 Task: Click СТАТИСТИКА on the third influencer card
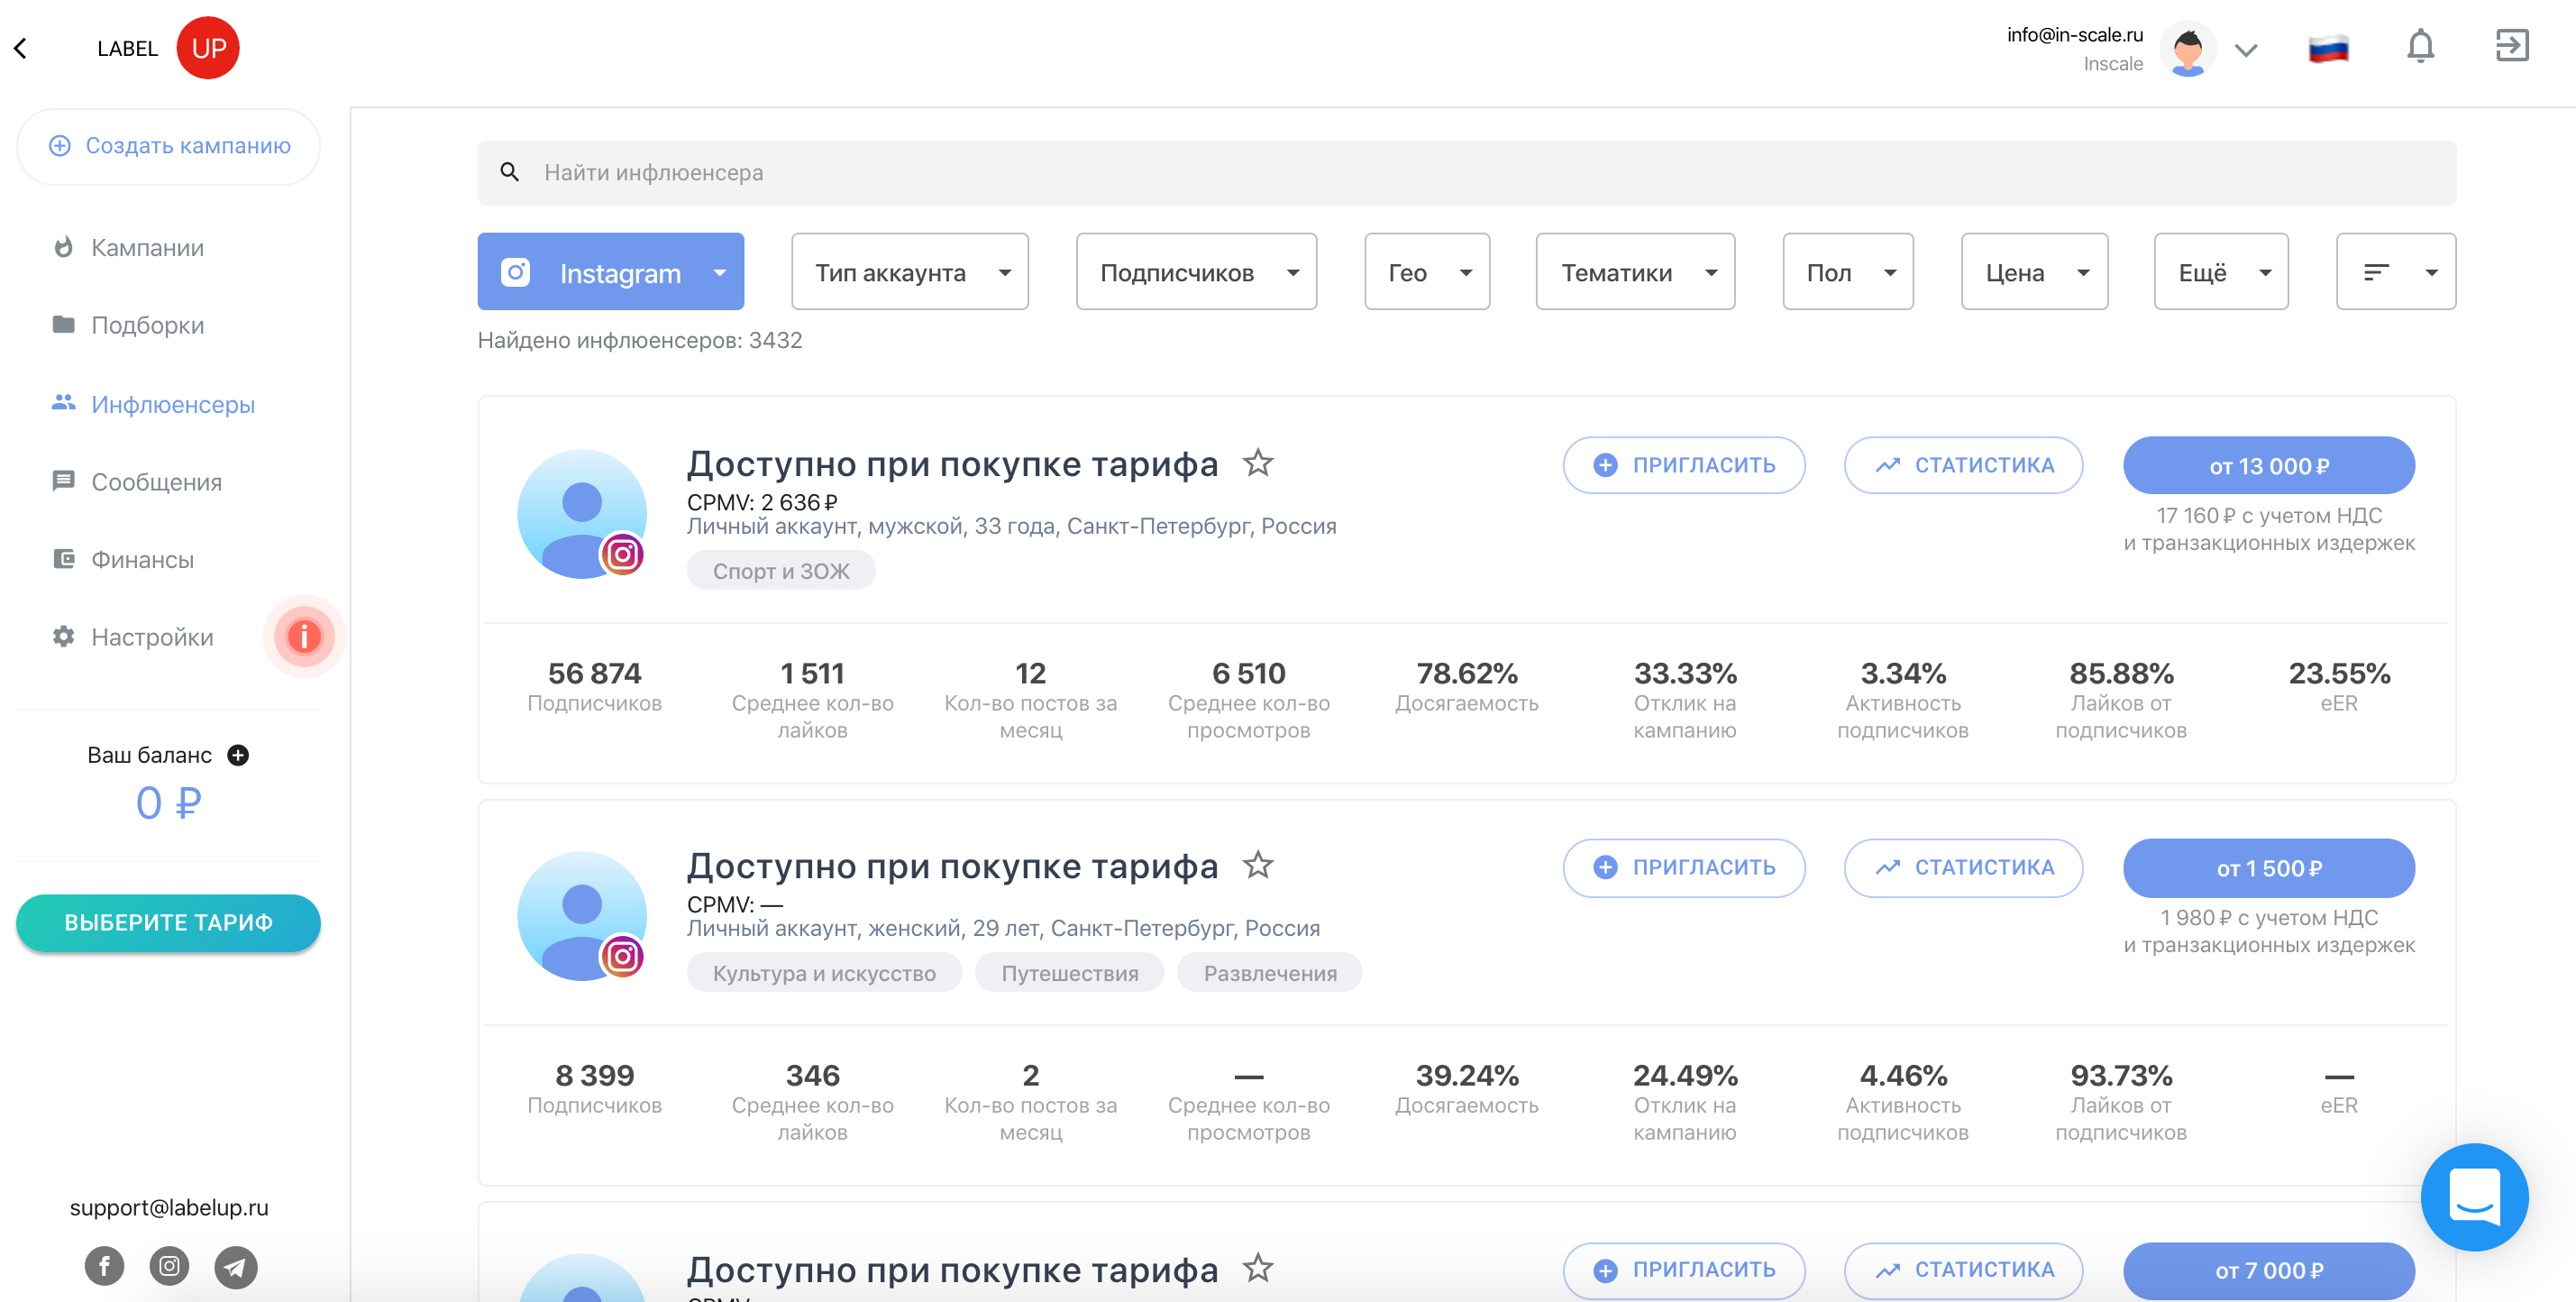pos(1963,1270)
